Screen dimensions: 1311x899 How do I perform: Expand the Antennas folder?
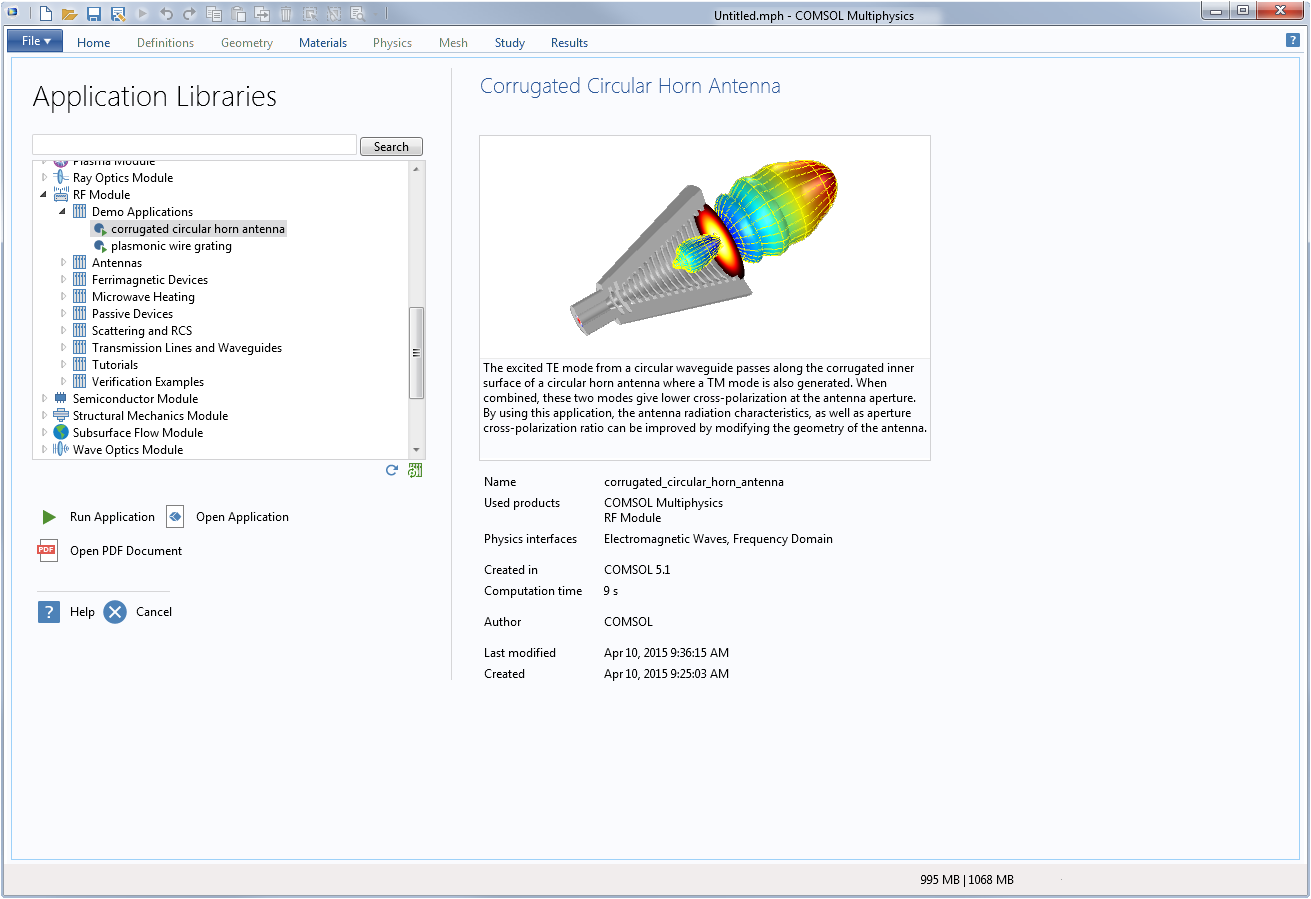pos(63,263)
